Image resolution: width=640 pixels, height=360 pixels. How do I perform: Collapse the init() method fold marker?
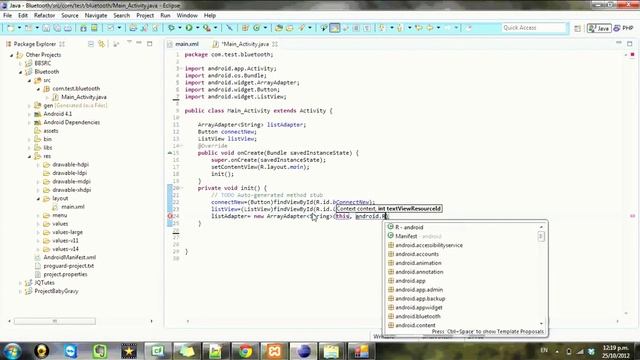pyautogui.click(x=181, y=188)
